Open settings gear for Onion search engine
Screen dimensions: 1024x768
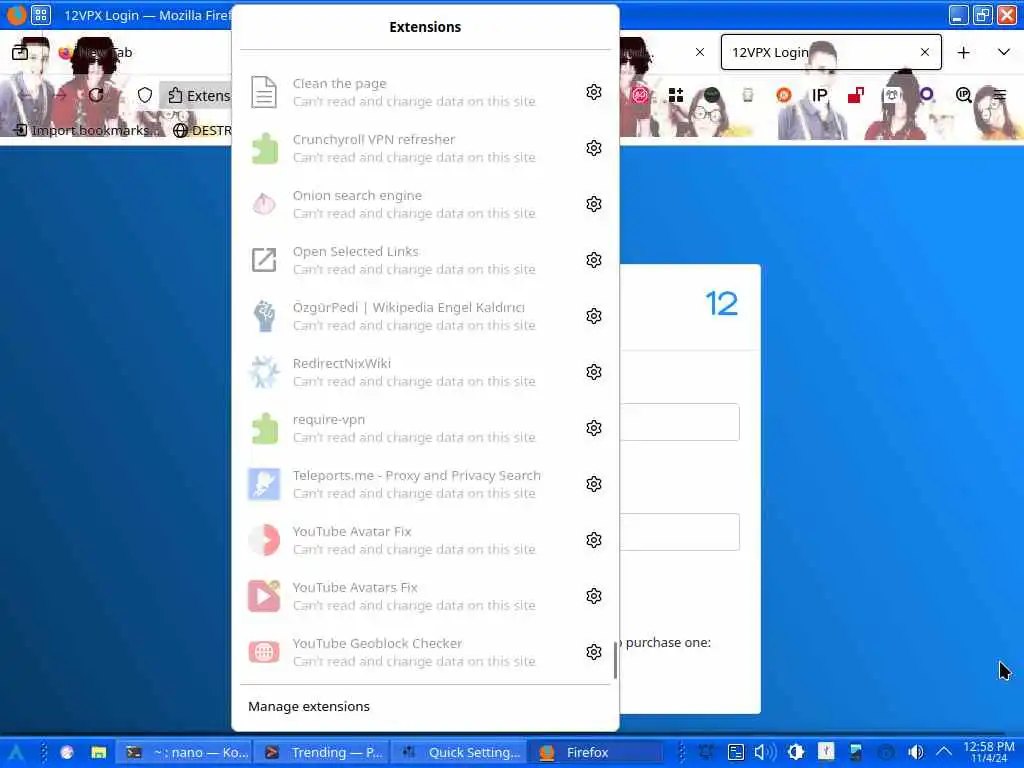click(593, 204)
